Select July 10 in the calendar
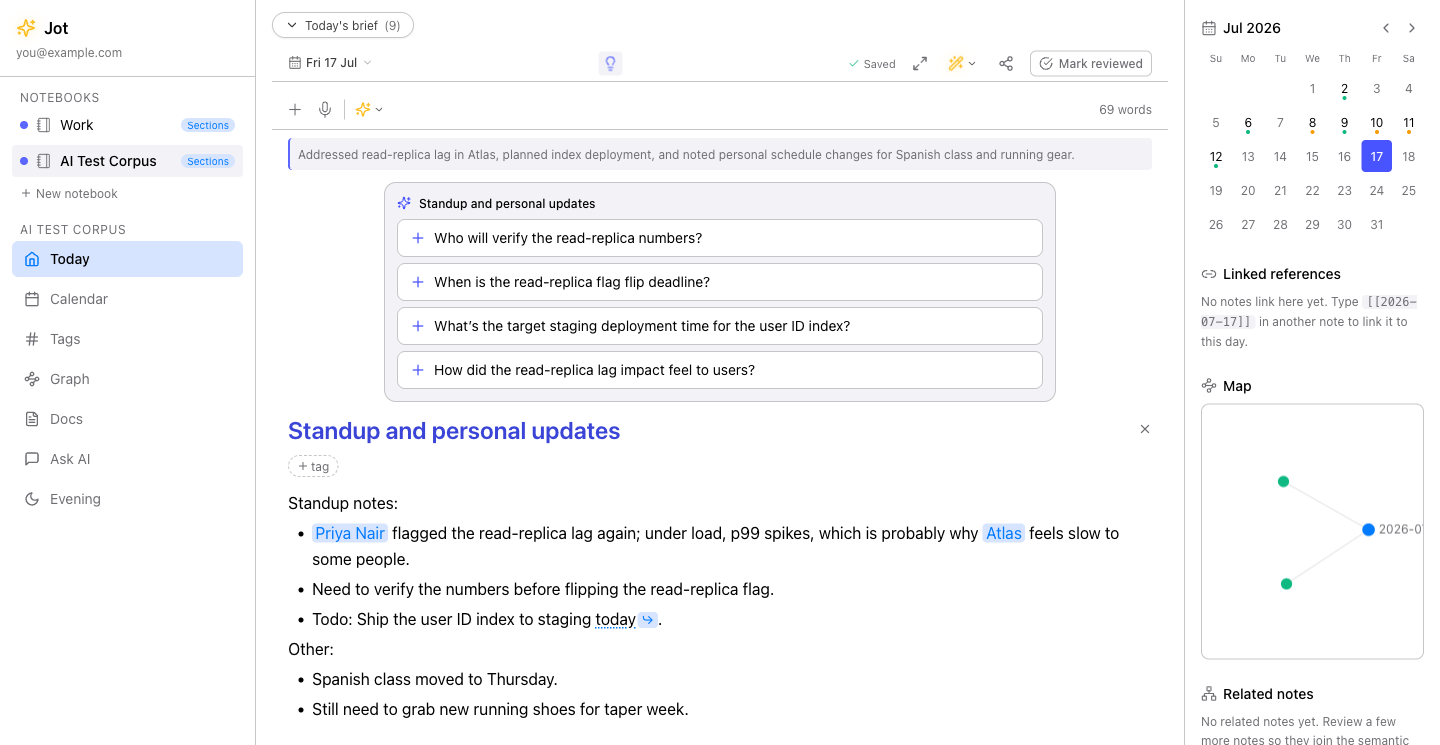The height and width of the screenshot is (745, 1440). click(1377, 123)
